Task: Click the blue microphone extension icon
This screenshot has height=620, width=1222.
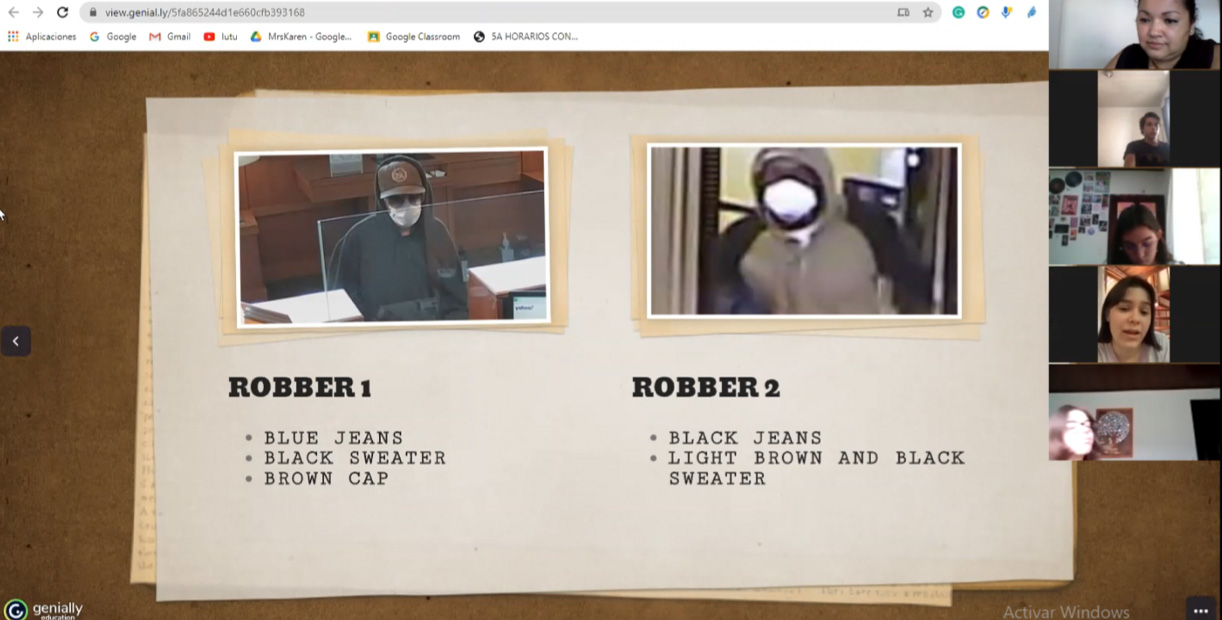Action: click(1006, 13)
